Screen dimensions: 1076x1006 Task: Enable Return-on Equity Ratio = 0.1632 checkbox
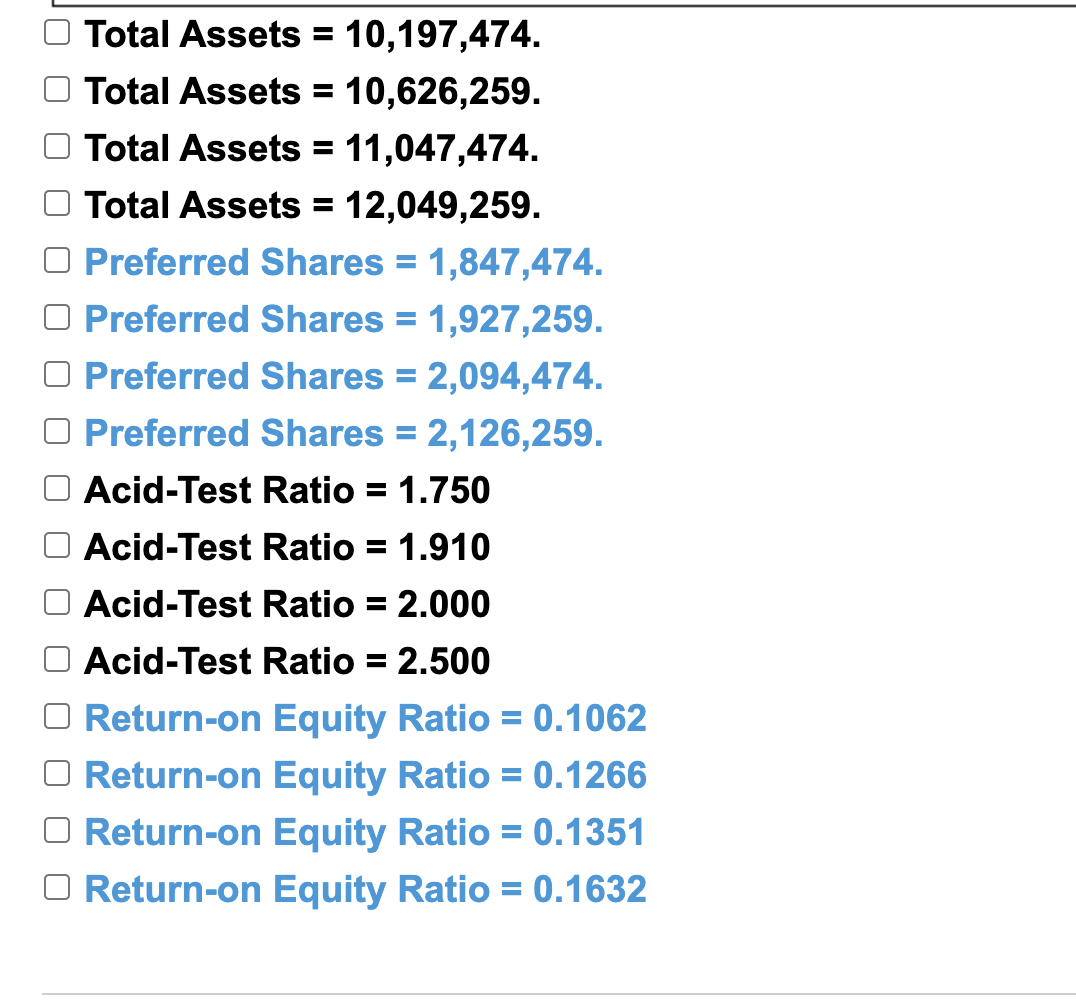click(x=57, y=887)
